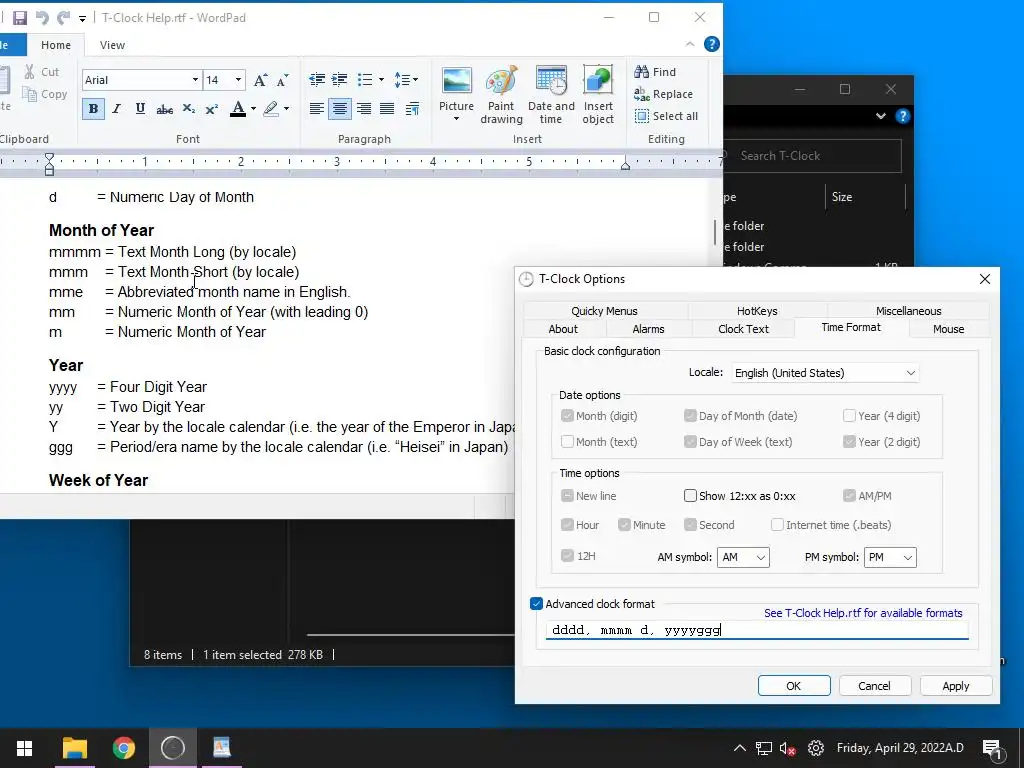Viewport: 1024px width, 768px height.
Task: Click the Grow font icon
Action: point(260,80)
